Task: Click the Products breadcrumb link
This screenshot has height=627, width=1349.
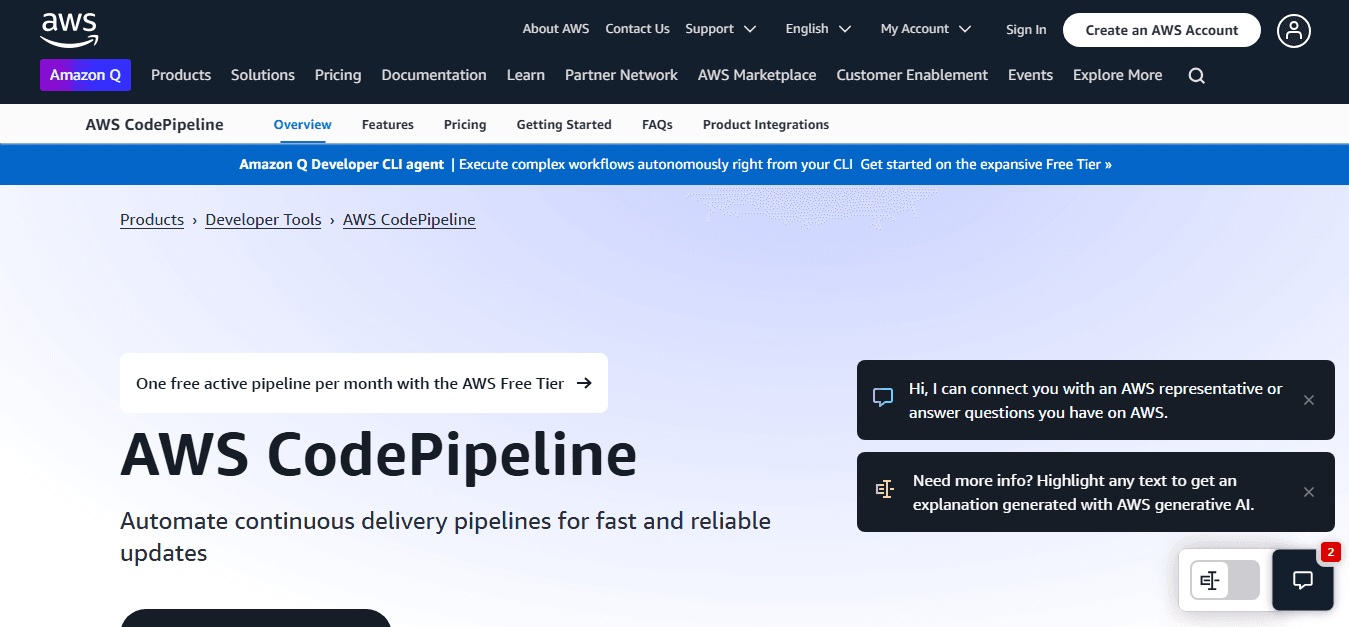Action: click(152, 220)
